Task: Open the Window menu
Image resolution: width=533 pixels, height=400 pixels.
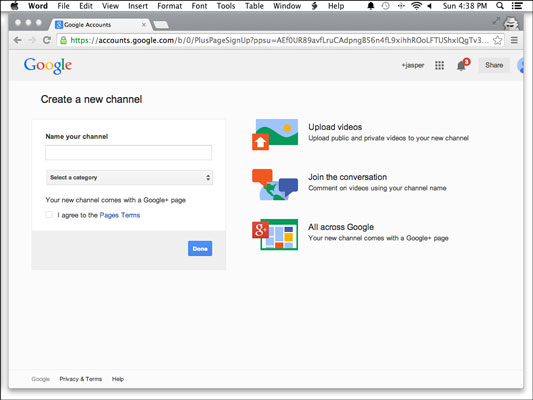Action: pyautogui.click(x=287, y=6)
